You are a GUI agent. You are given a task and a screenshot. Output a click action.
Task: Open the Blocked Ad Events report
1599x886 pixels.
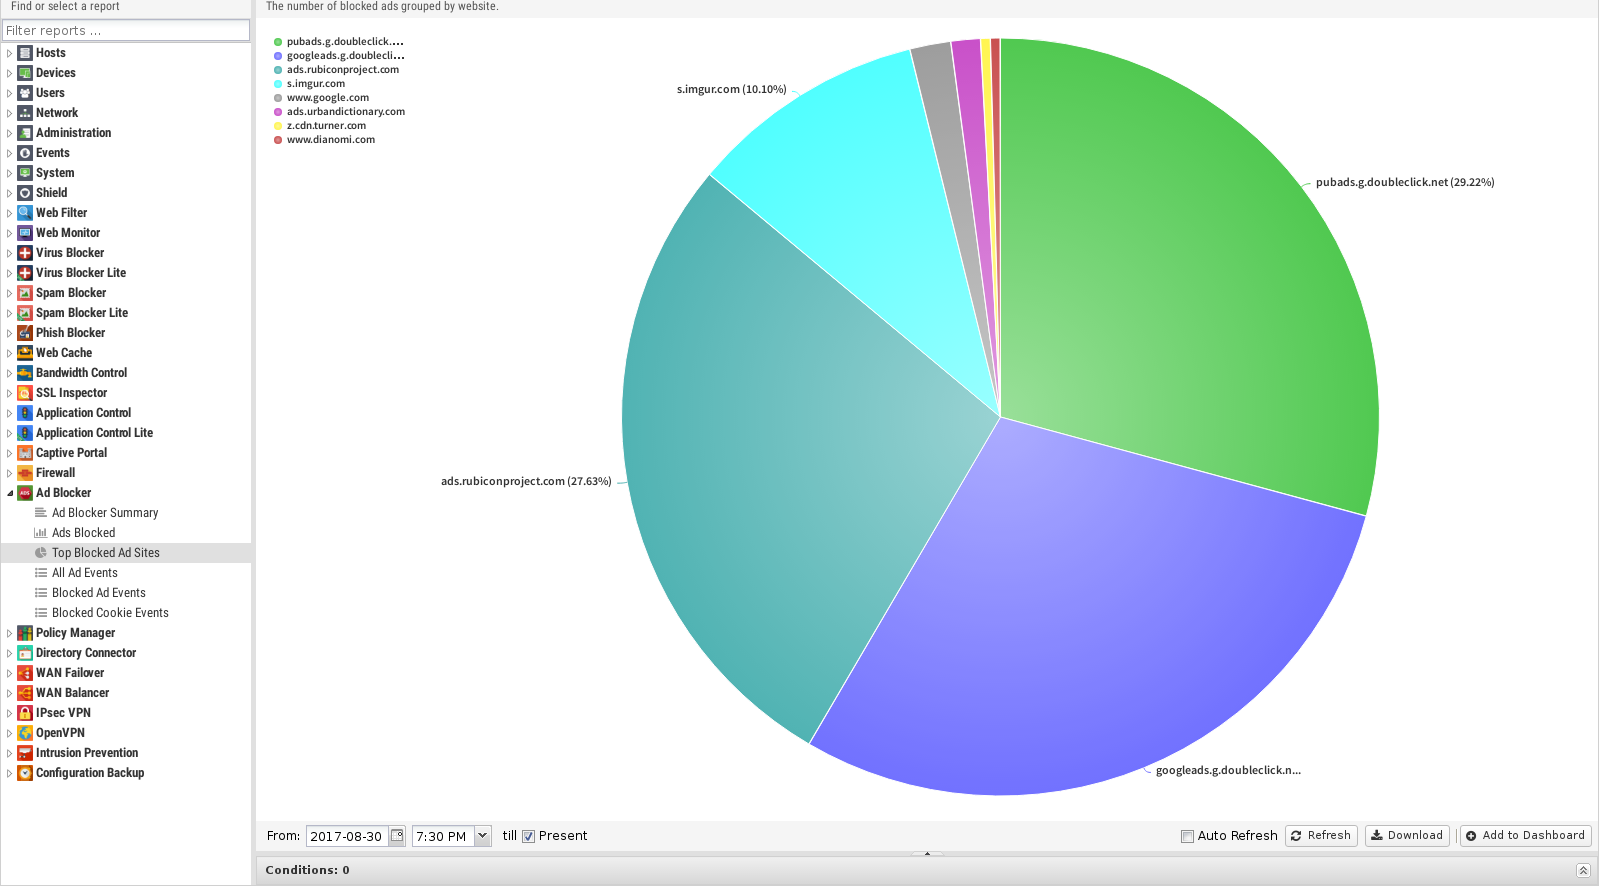(x=99, y=593)
